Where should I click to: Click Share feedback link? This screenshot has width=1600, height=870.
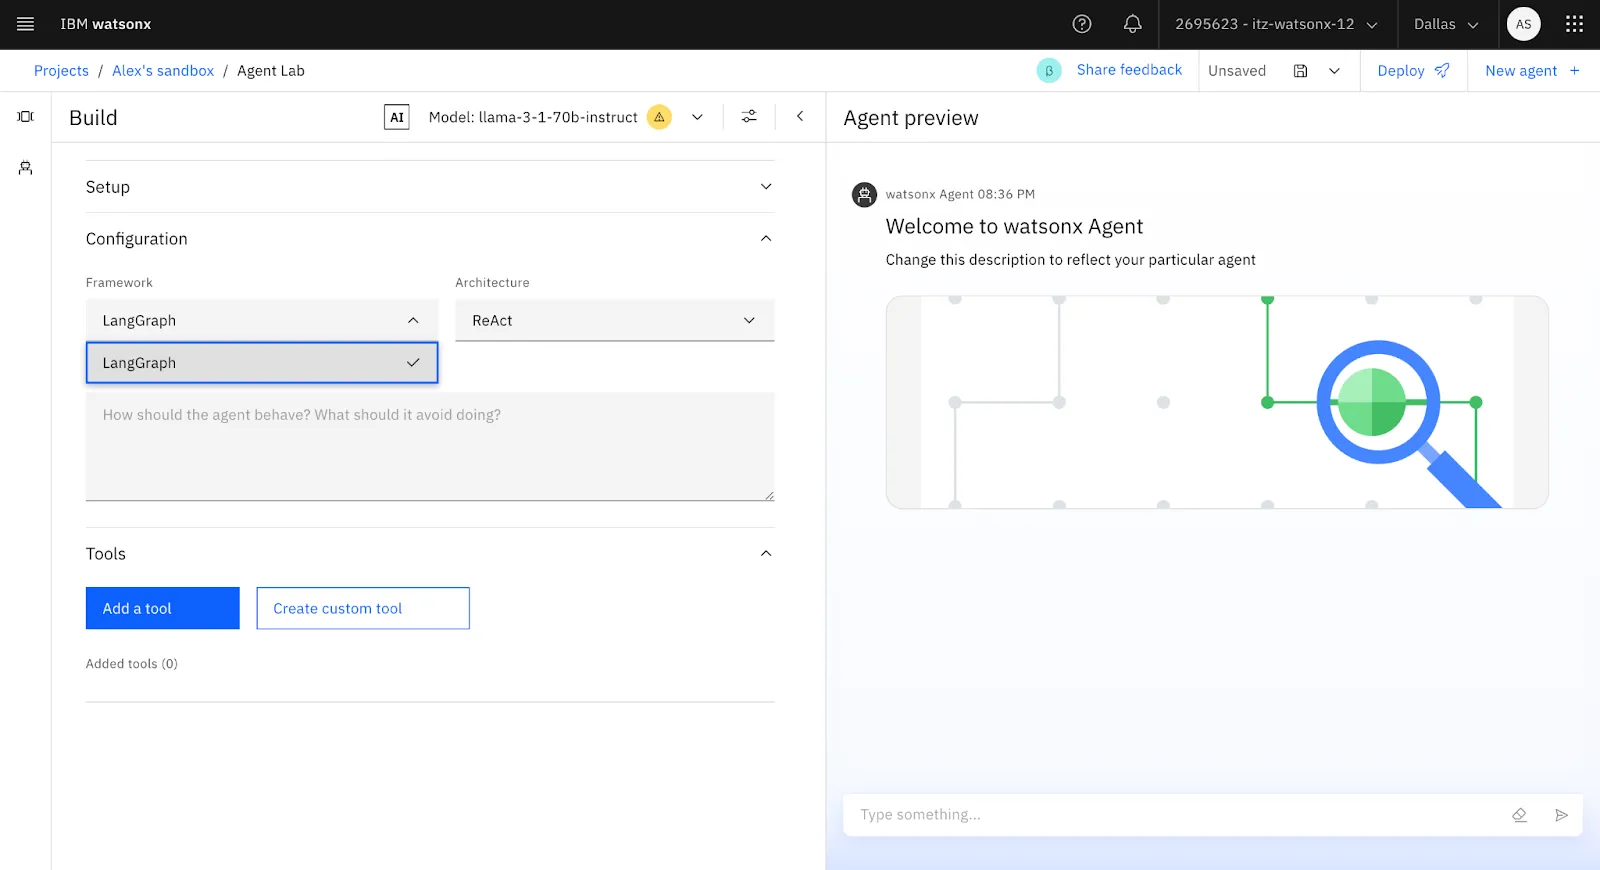(1129, 70)
